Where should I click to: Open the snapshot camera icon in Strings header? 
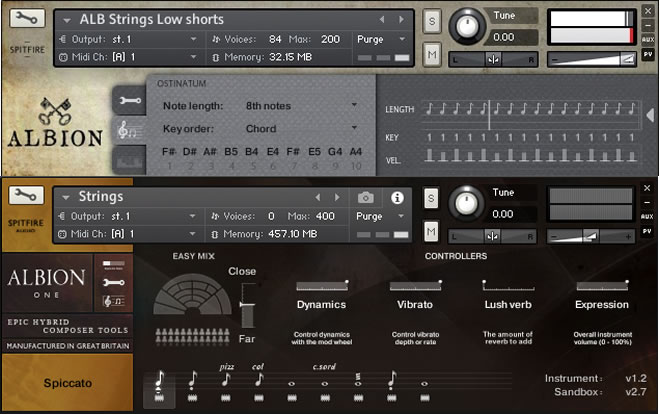pyautogui.click(x=367, y=197)
